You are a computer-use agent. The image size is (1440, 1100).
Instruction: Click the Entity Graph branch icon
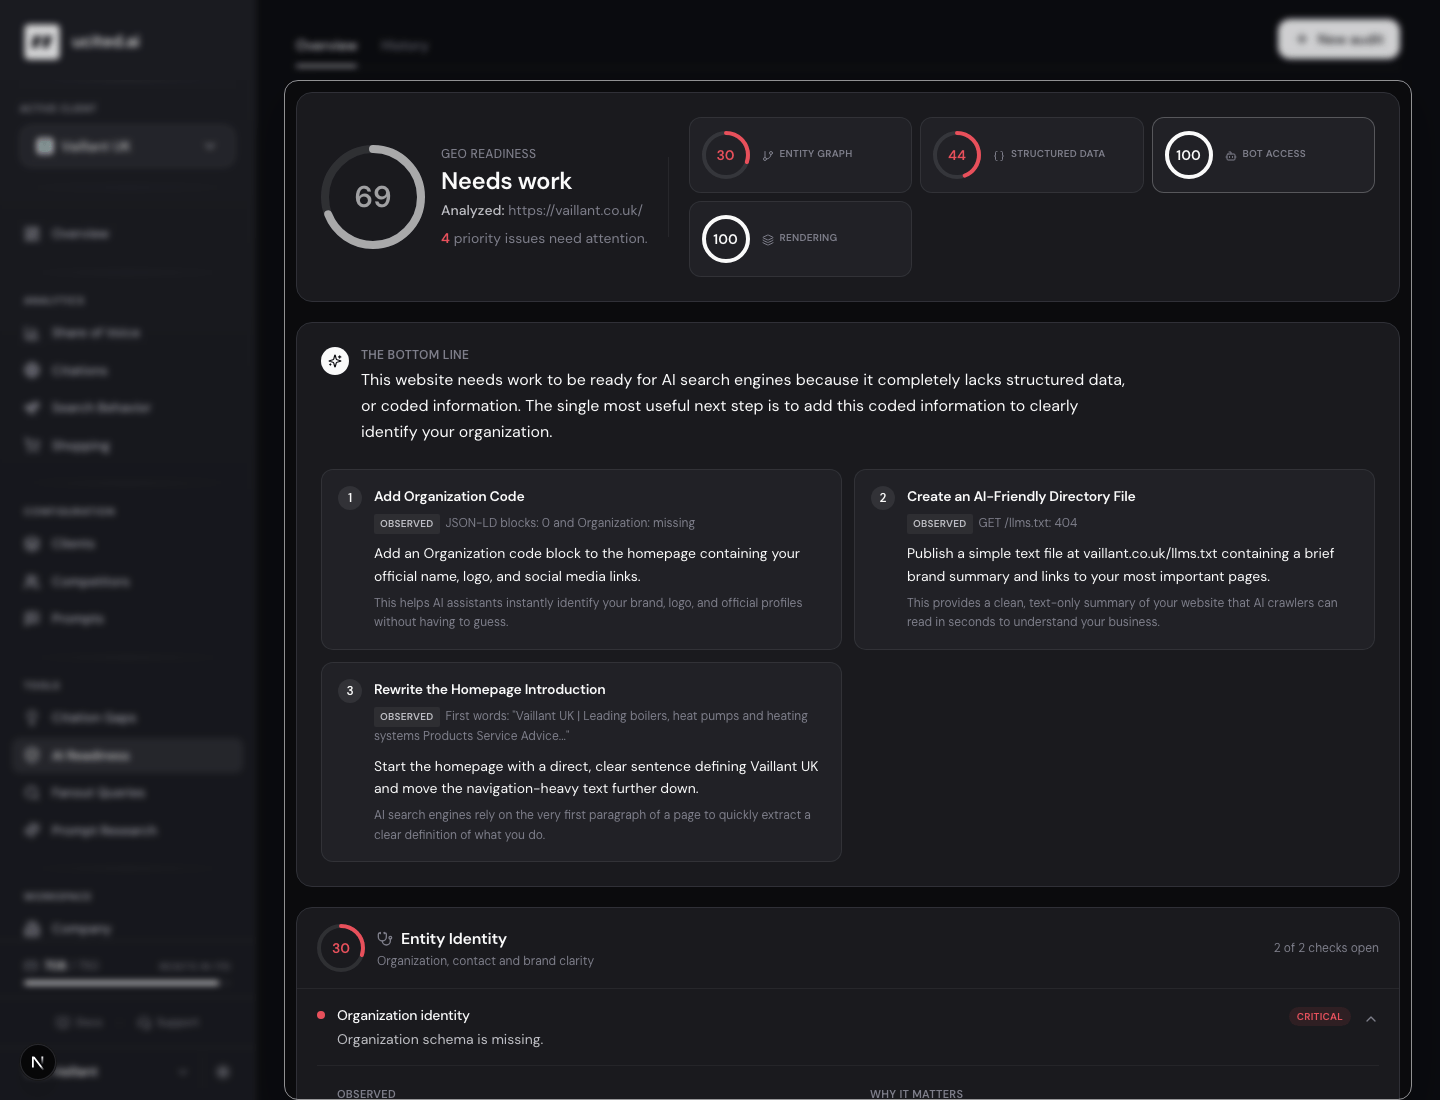pyautogui.click(x=768, y=155)
